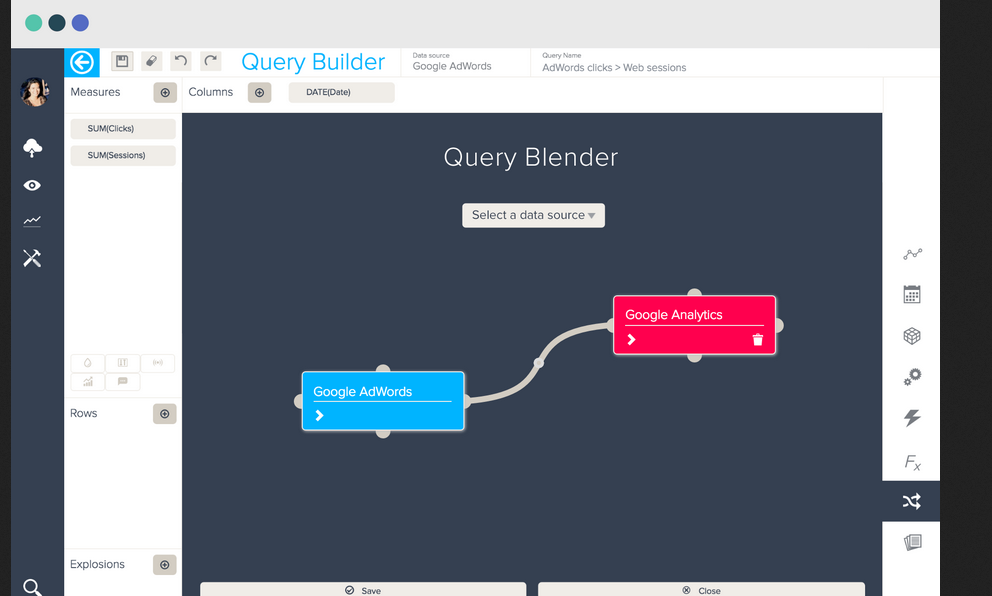This screenshot has height=596, width=992.
Task: Click the eraser icon in the toolbar
Action: (151, 62)
